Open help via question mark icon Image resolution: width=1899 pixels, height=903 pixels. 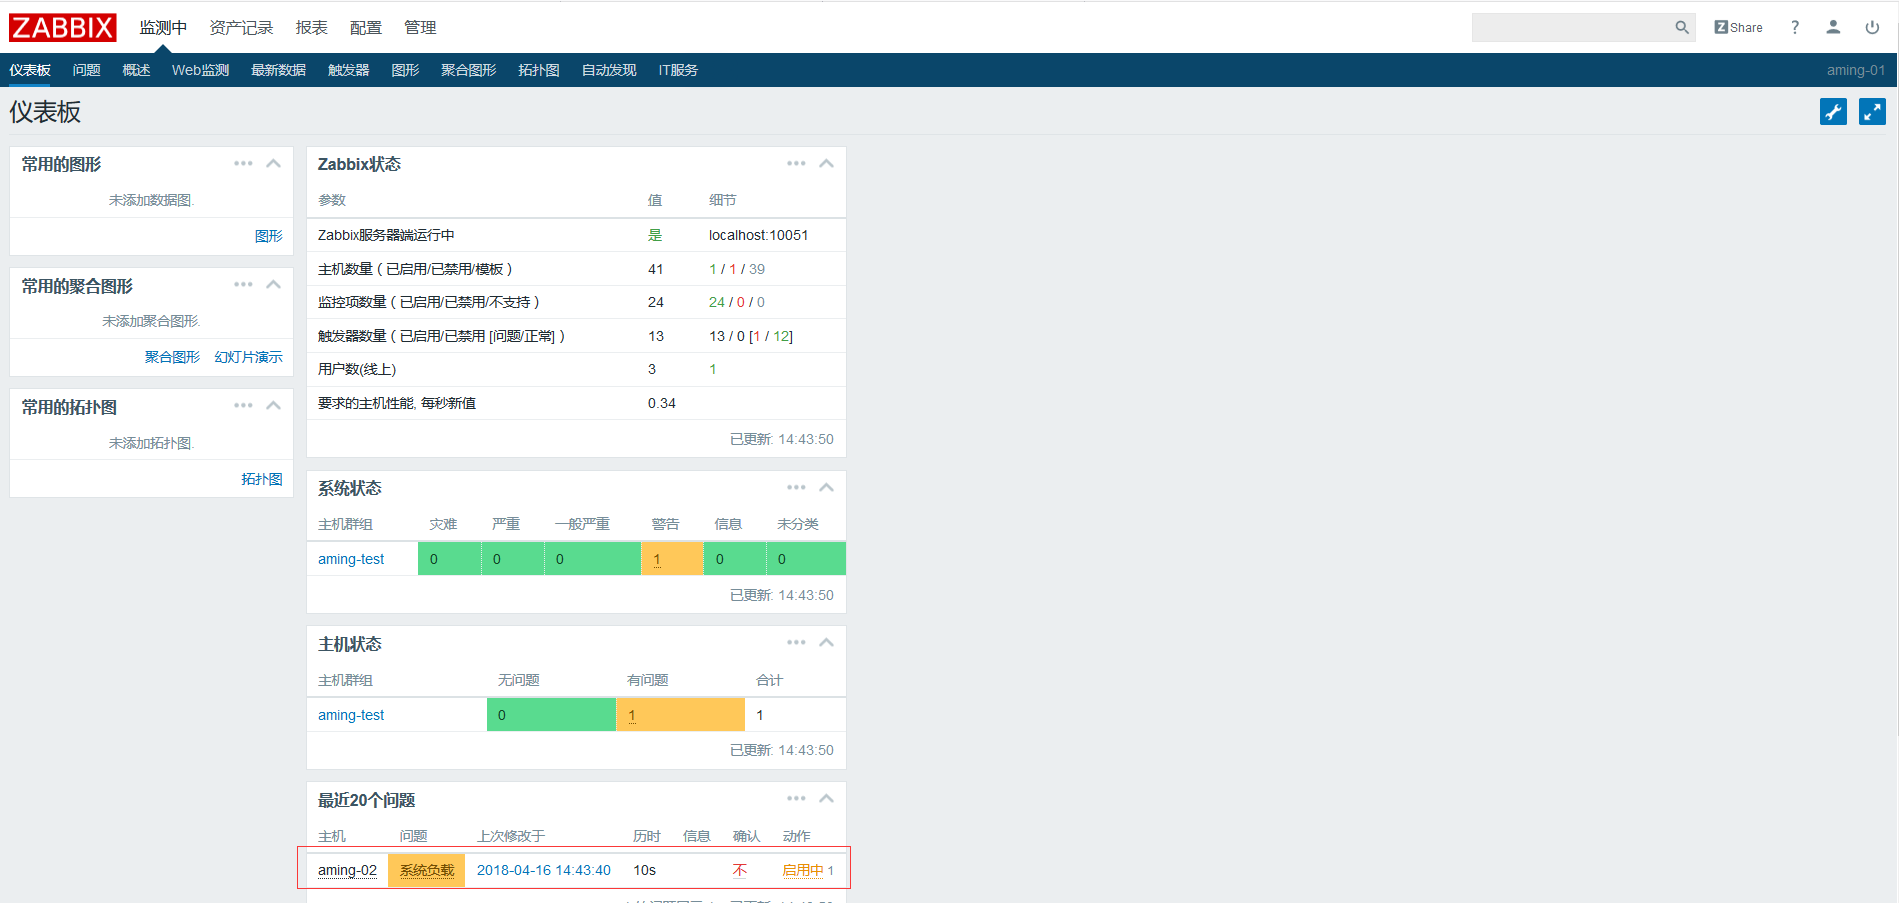1795,27
